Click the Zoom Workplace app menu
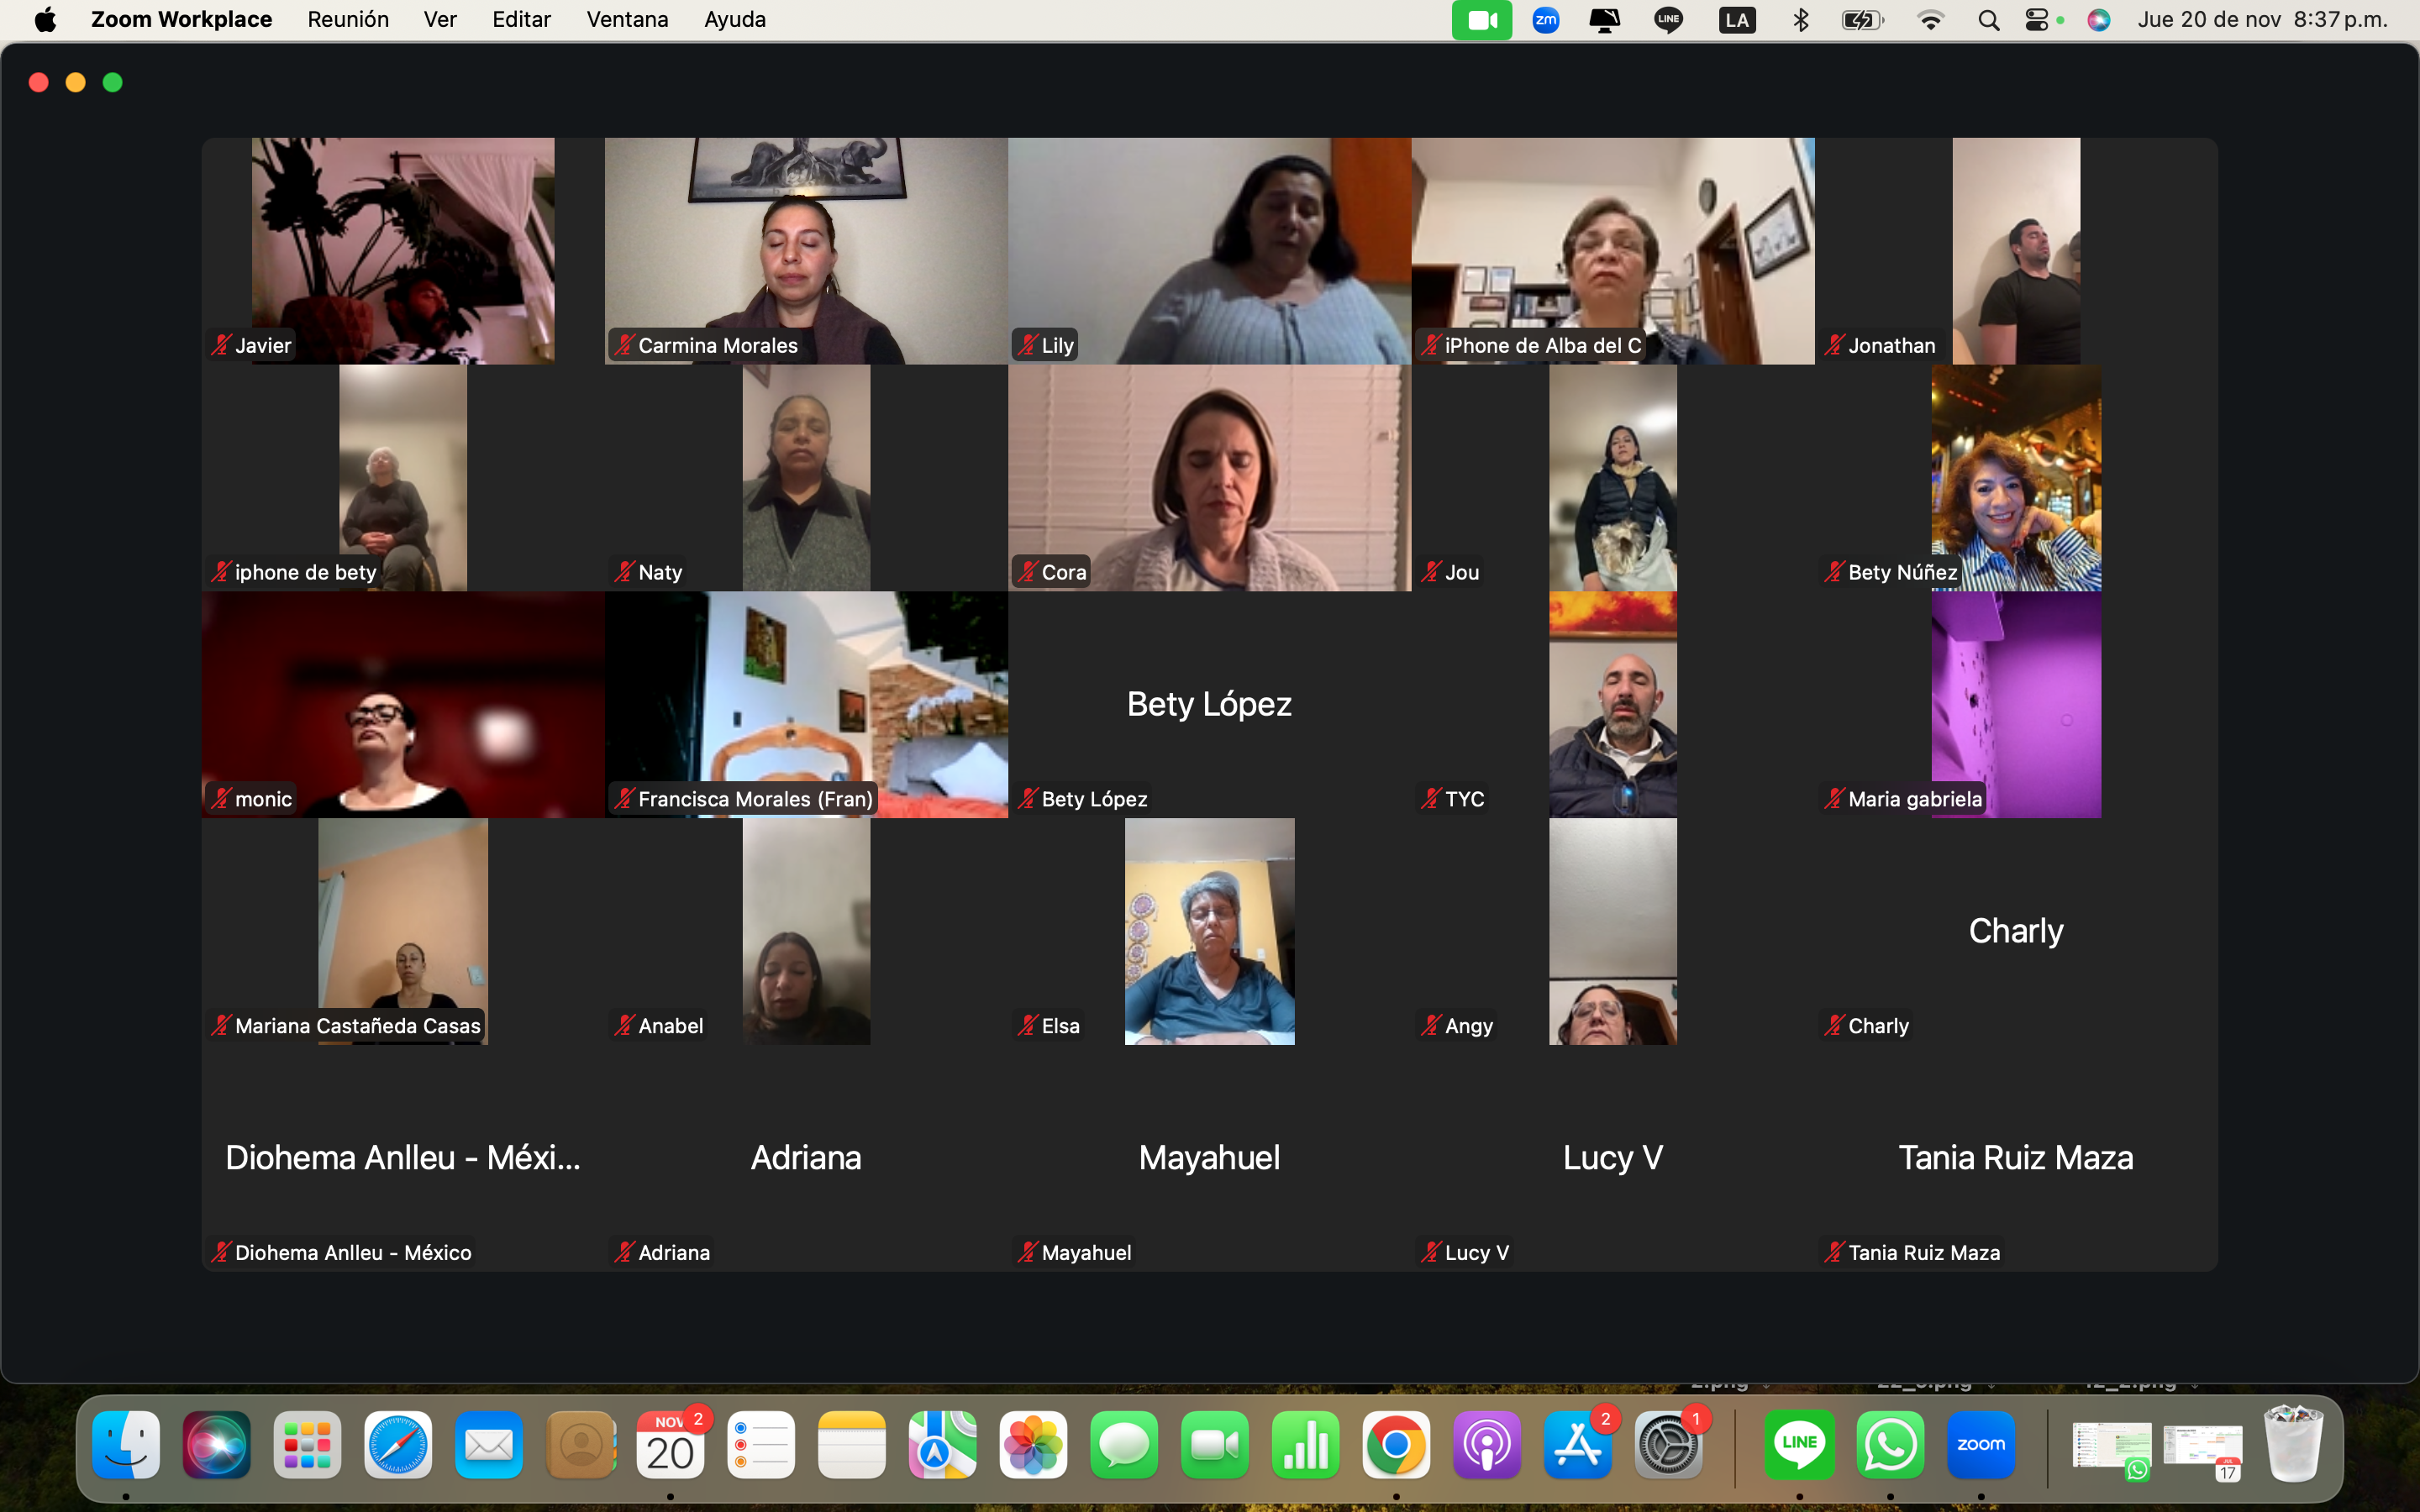 pos(181,20)
